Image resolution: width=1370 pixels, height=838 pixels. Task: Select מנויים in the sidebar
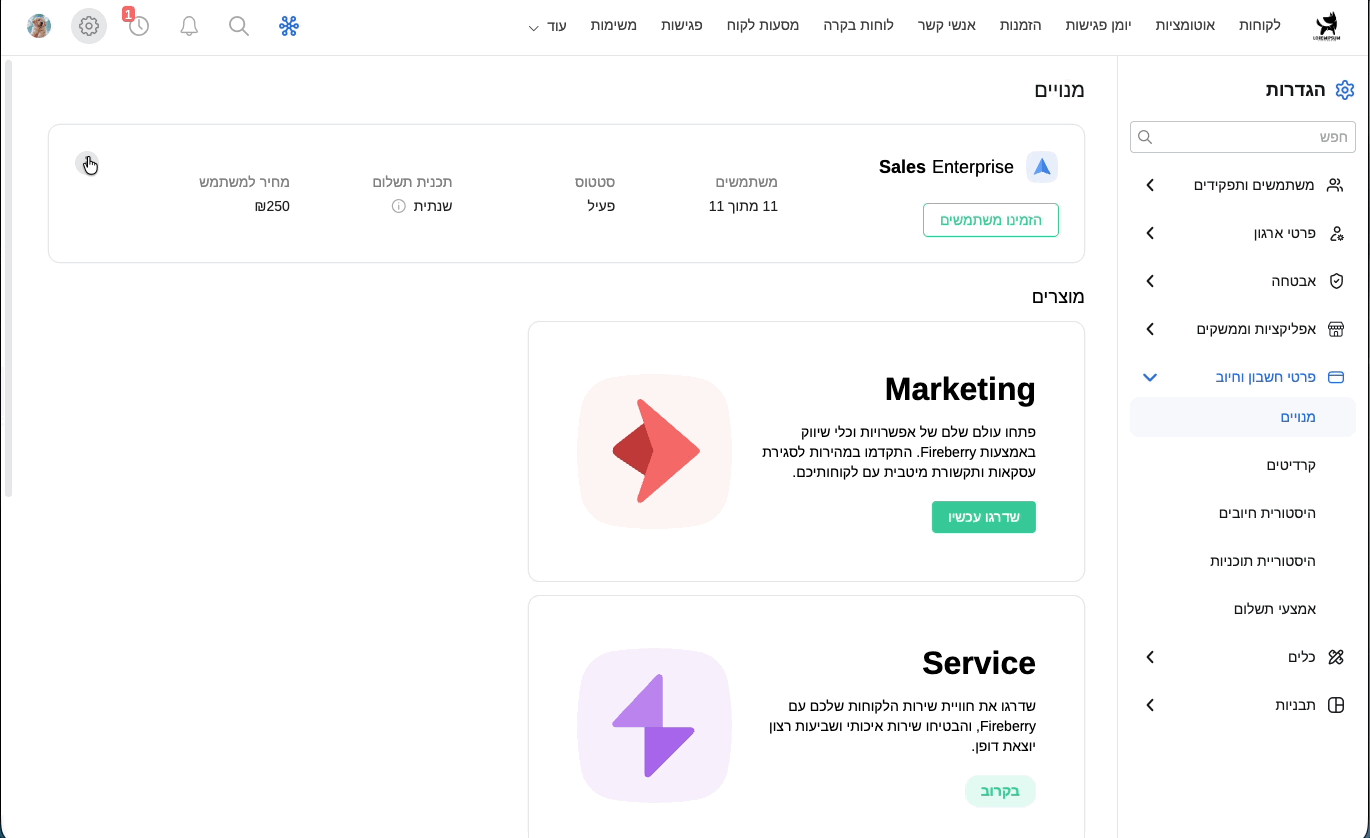click(x=1243, y=417)
